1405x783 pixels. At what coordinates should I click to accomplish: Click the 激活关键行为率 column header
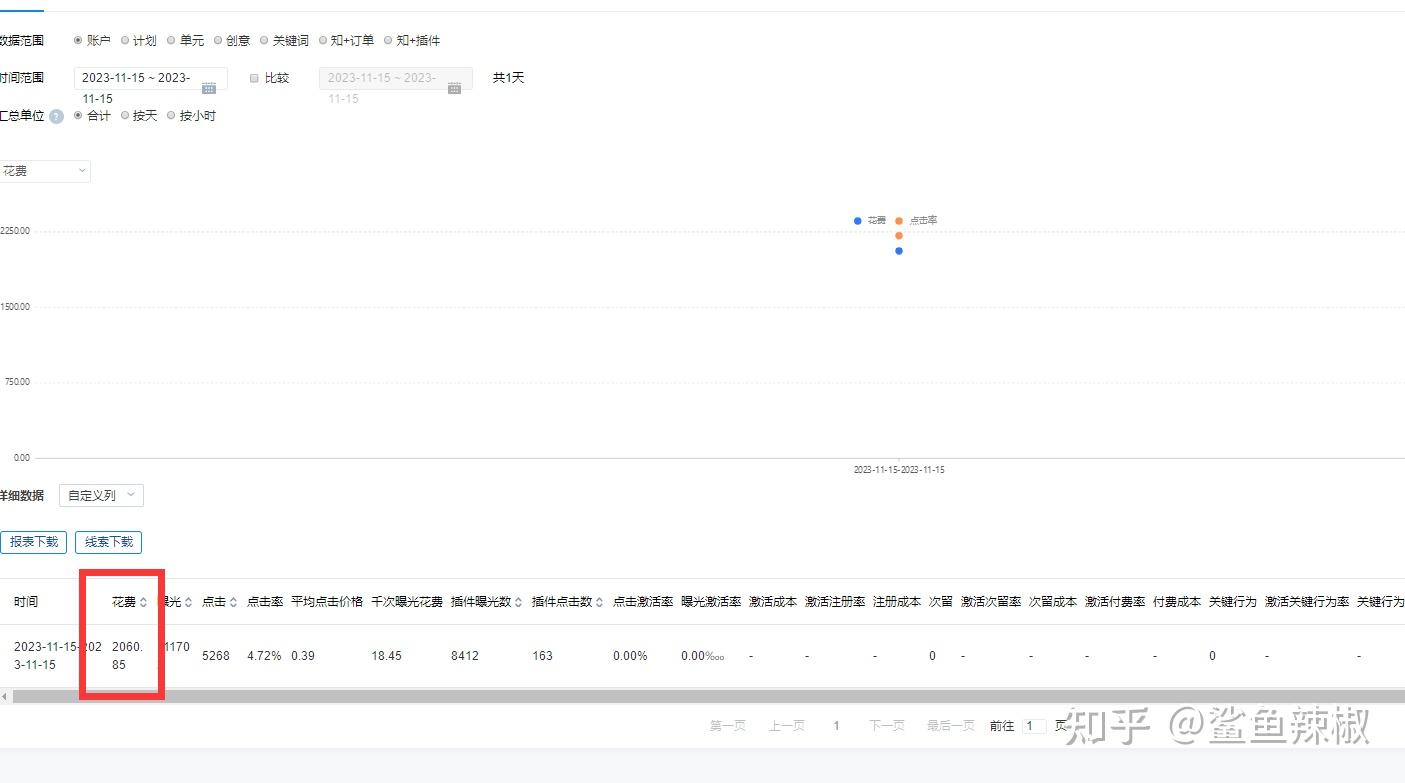[1307, 602]
